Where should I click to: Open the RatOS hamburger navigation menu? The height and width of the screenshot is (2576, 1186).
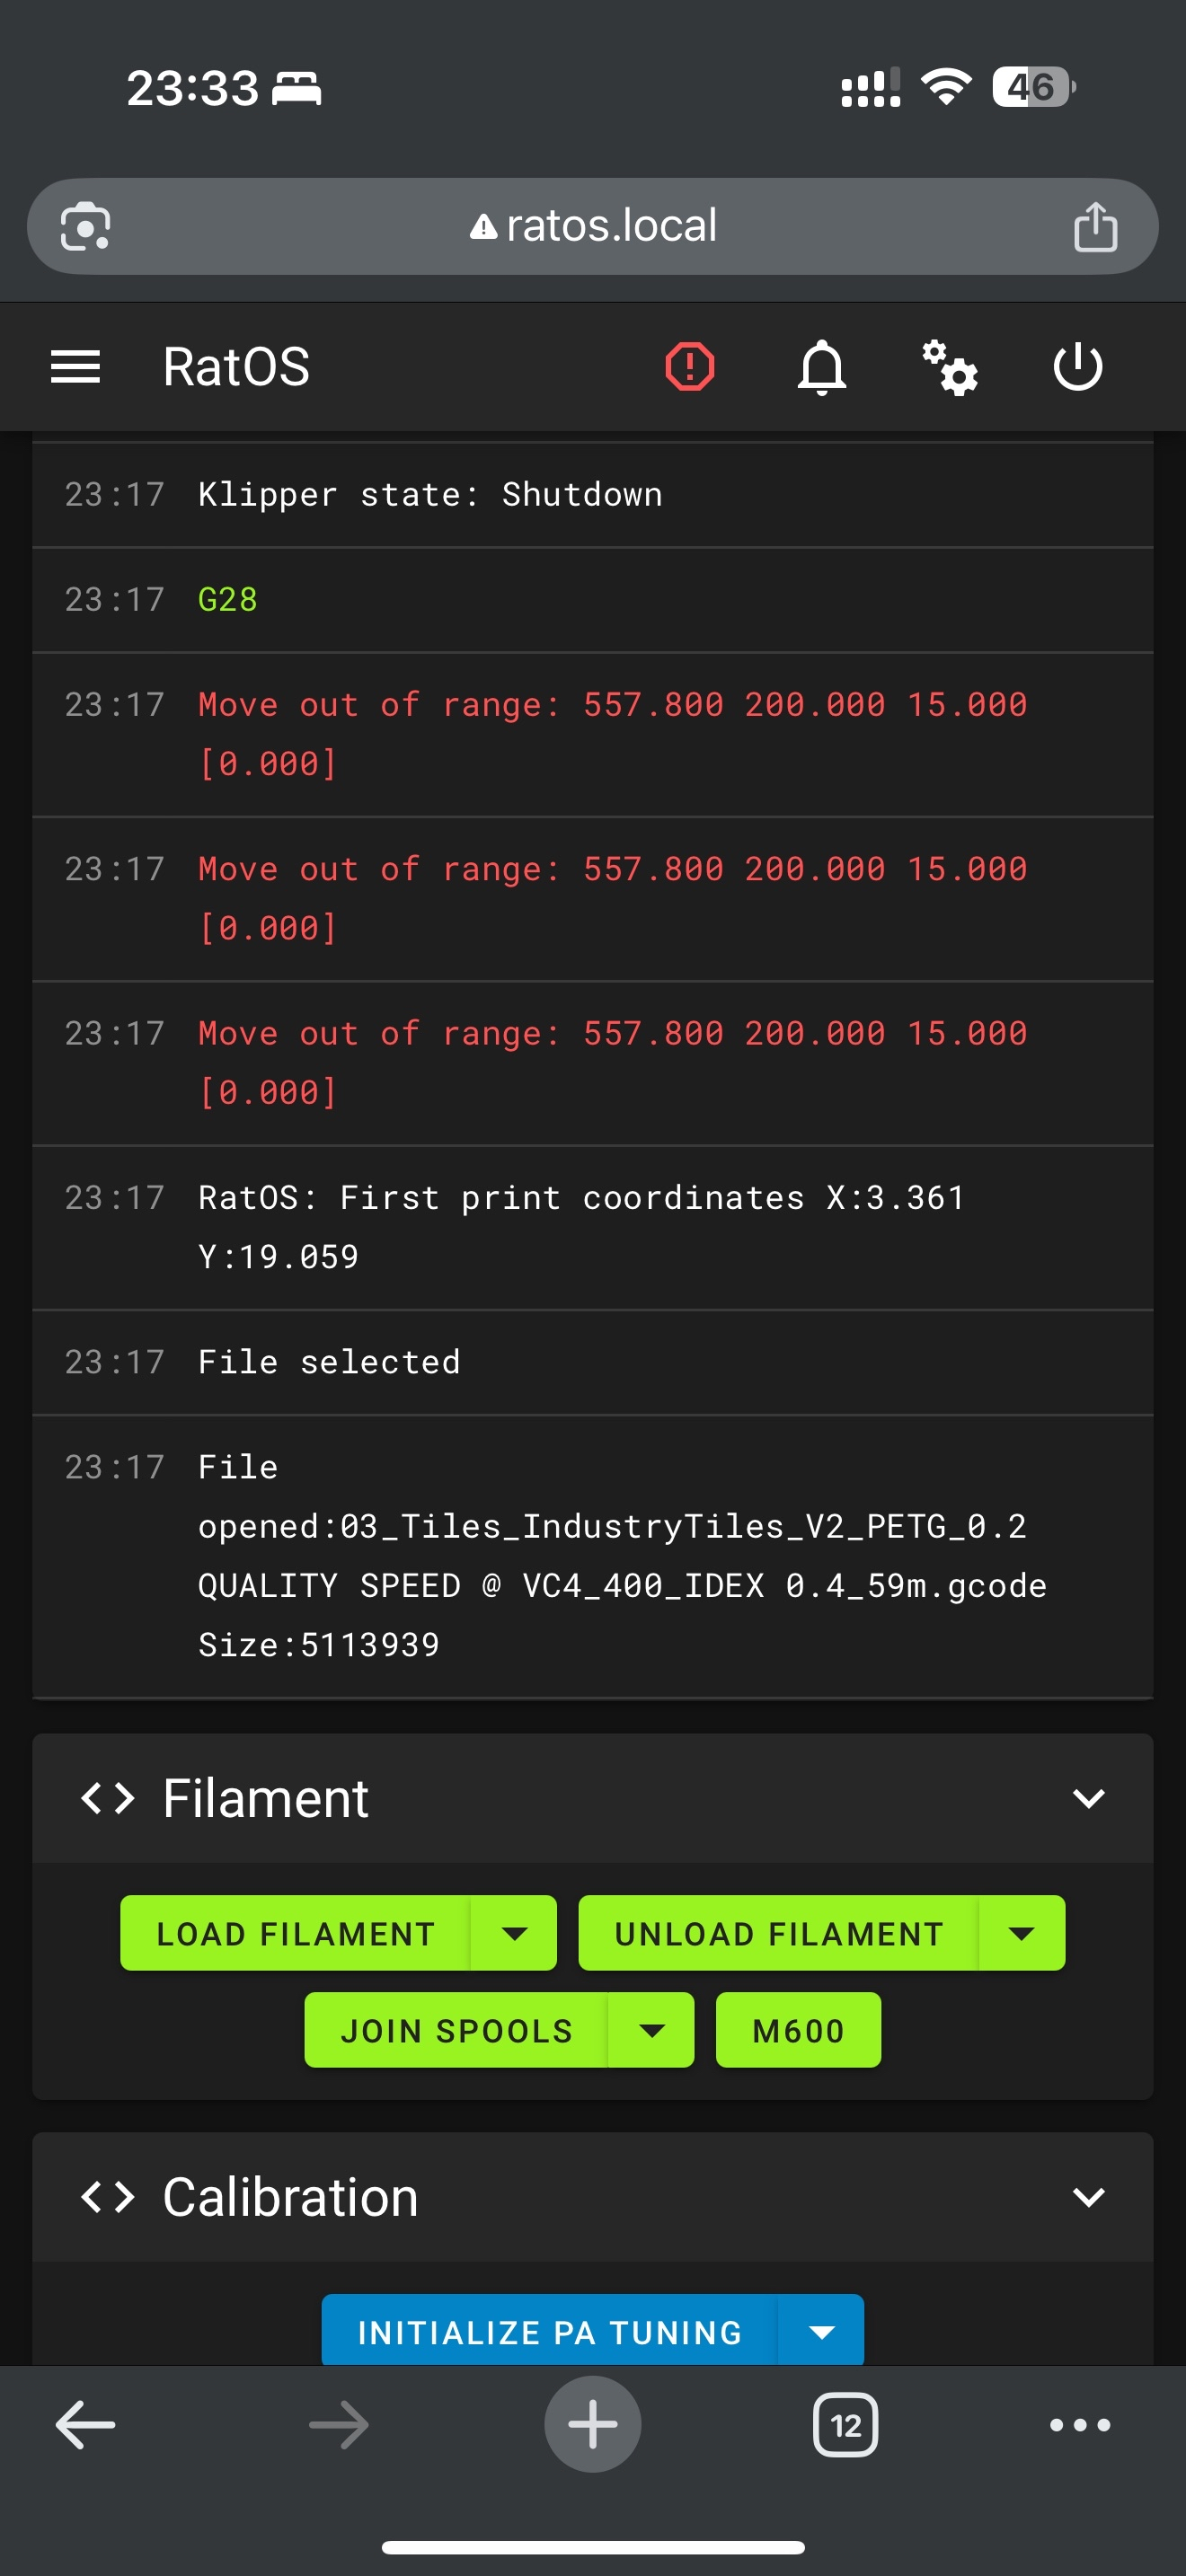tap(75, 367)
